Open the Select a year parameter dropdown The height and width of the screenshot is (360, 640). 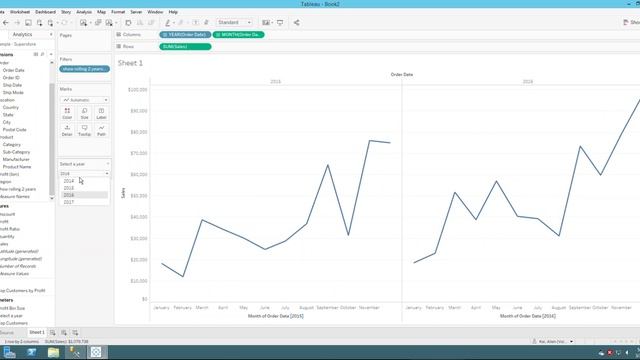point(84,173)
